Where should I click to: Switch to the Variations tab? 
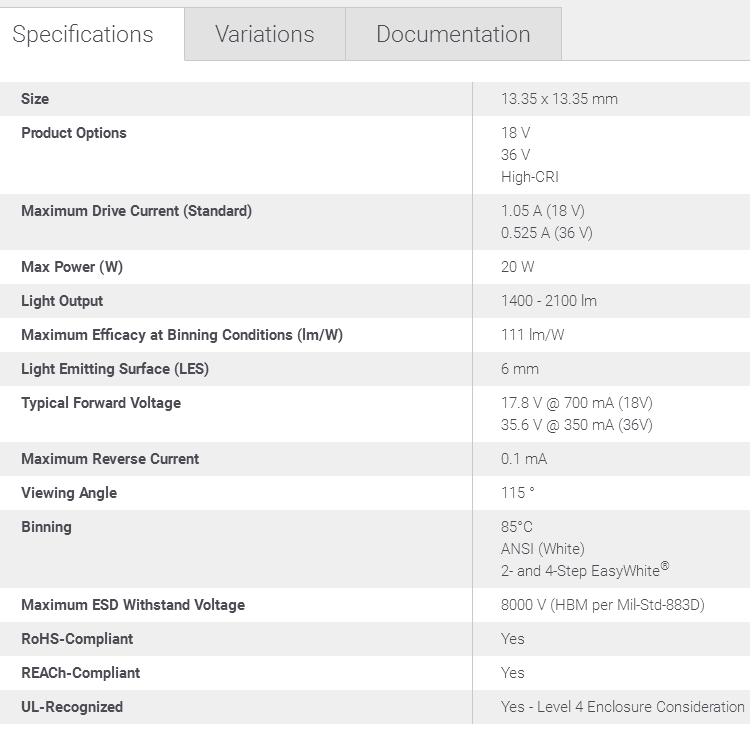[265, 34]
